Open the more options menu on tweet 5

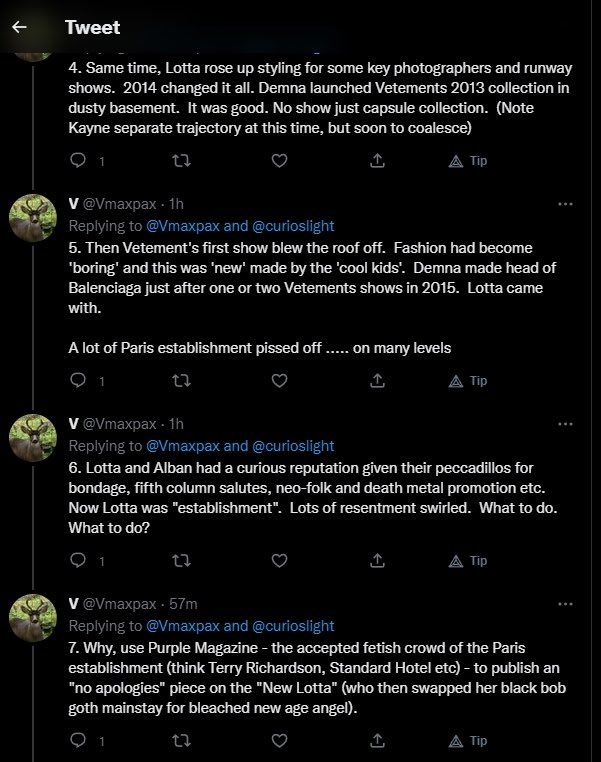click(565, 203)
